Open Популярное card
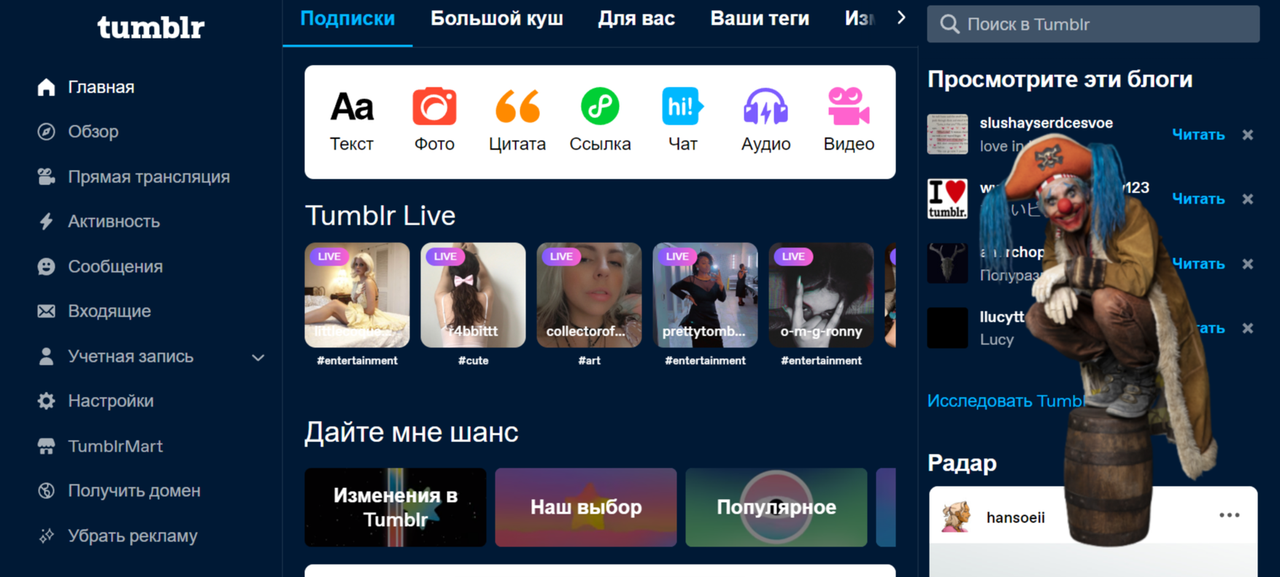 [776, 507]
